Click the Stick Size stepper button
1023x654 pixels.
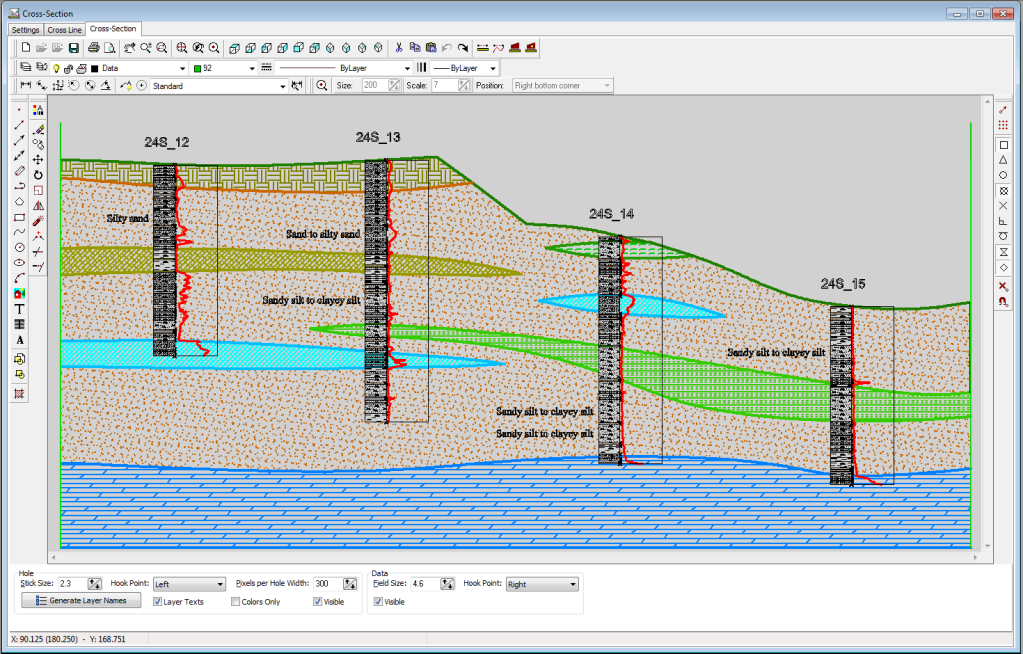(95, 584)
